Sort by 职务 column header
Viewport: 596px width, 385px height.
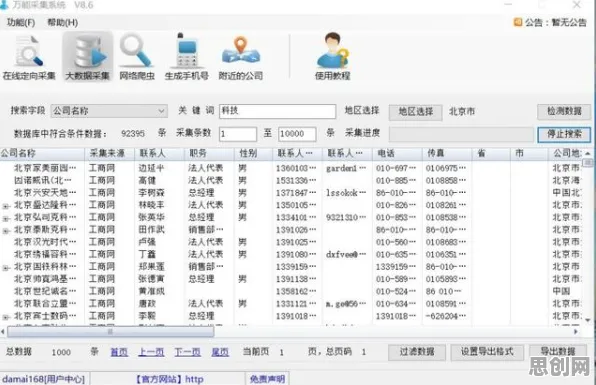click(209, 153)
